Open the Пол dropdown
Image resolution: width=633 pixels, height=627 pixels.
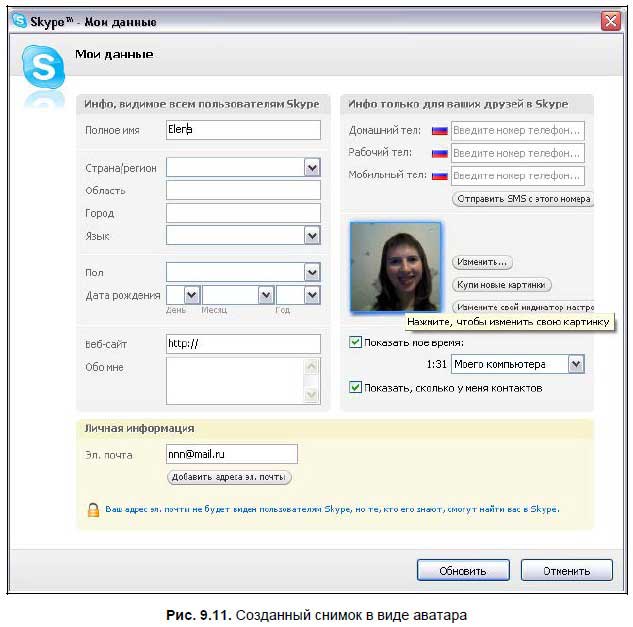(312, 272)
